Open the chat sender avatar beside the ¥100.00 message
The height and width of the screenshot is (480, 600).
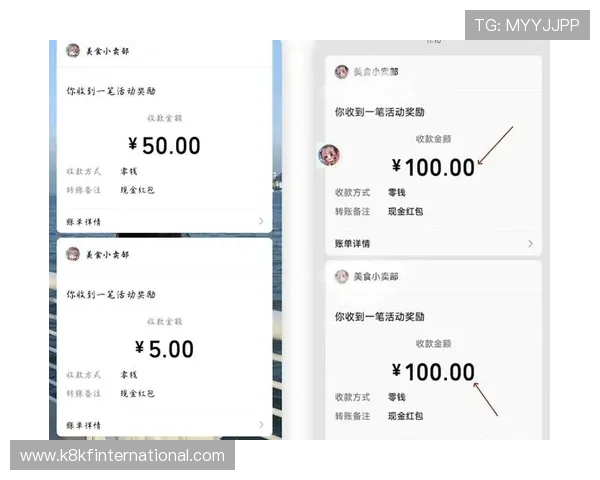[329, 155]
